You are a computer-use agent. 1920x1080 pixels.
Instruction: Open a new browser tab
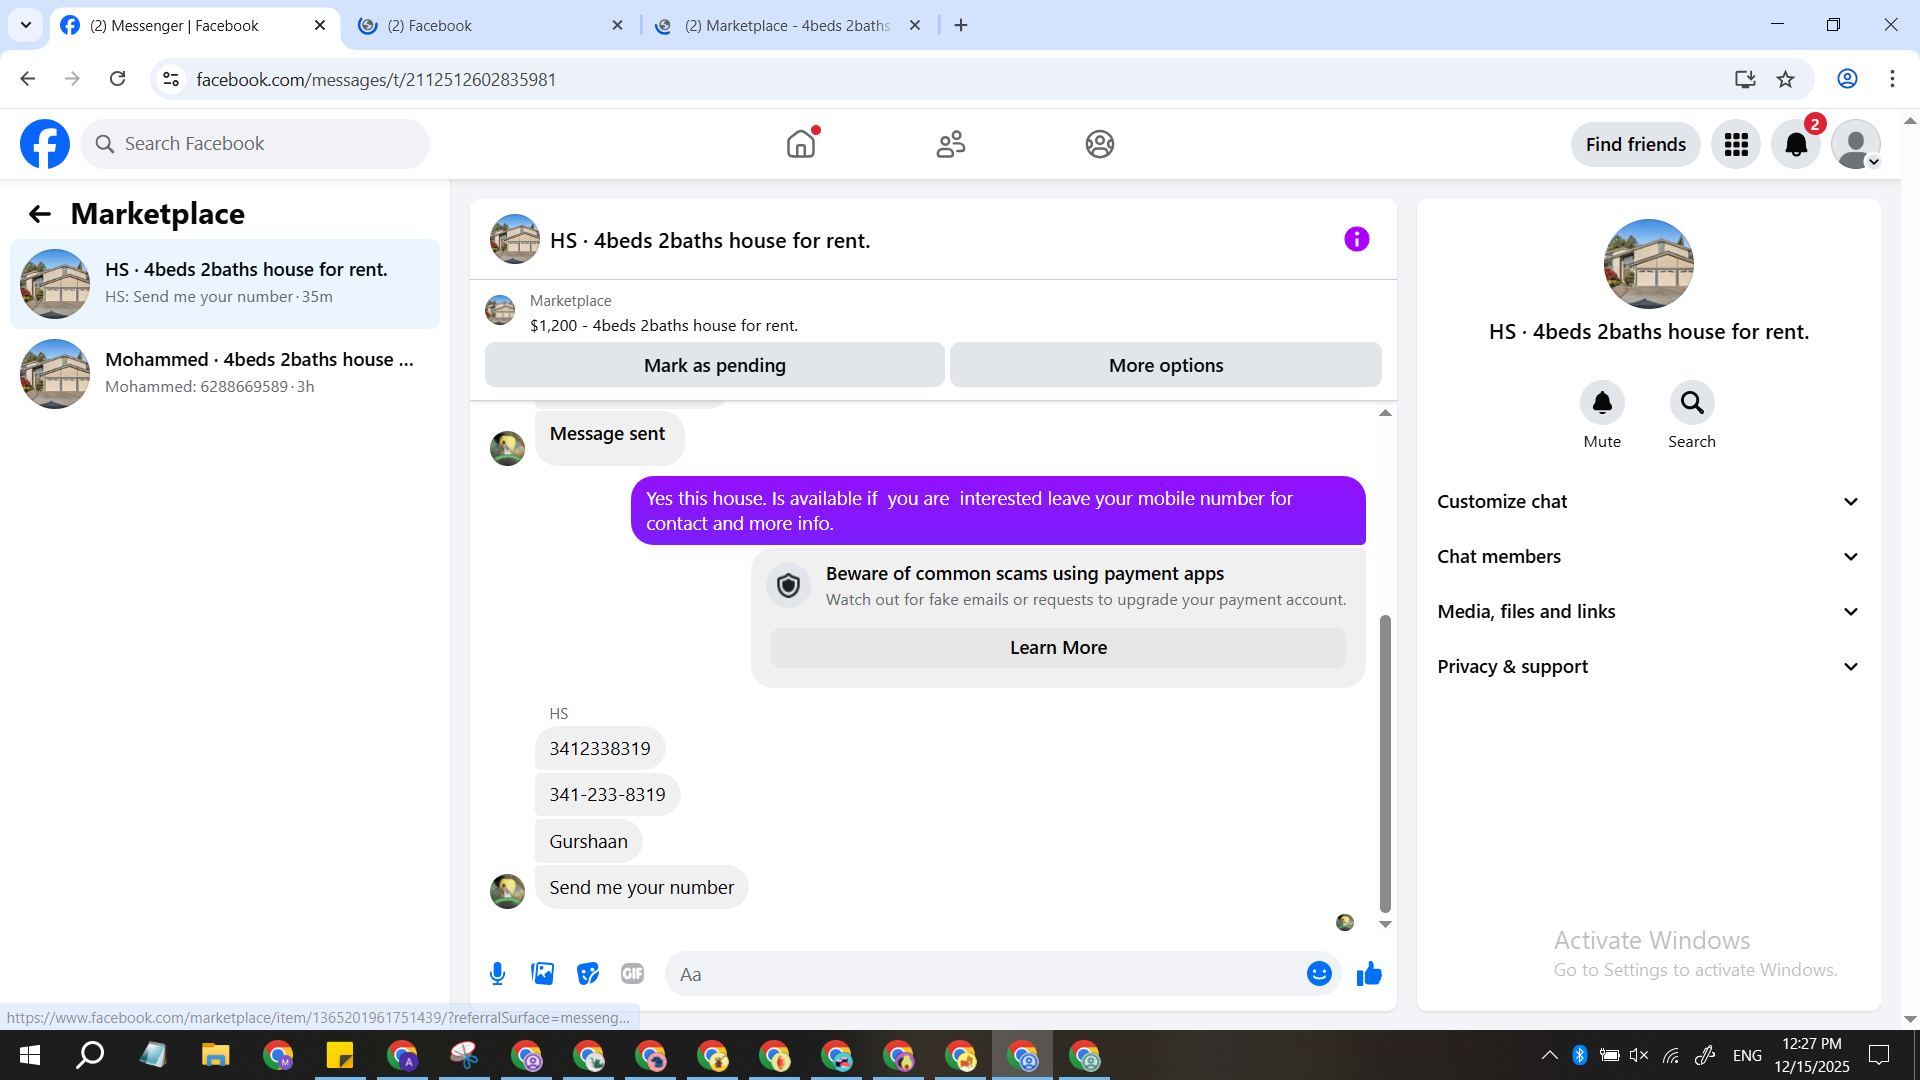pos(961,25)
